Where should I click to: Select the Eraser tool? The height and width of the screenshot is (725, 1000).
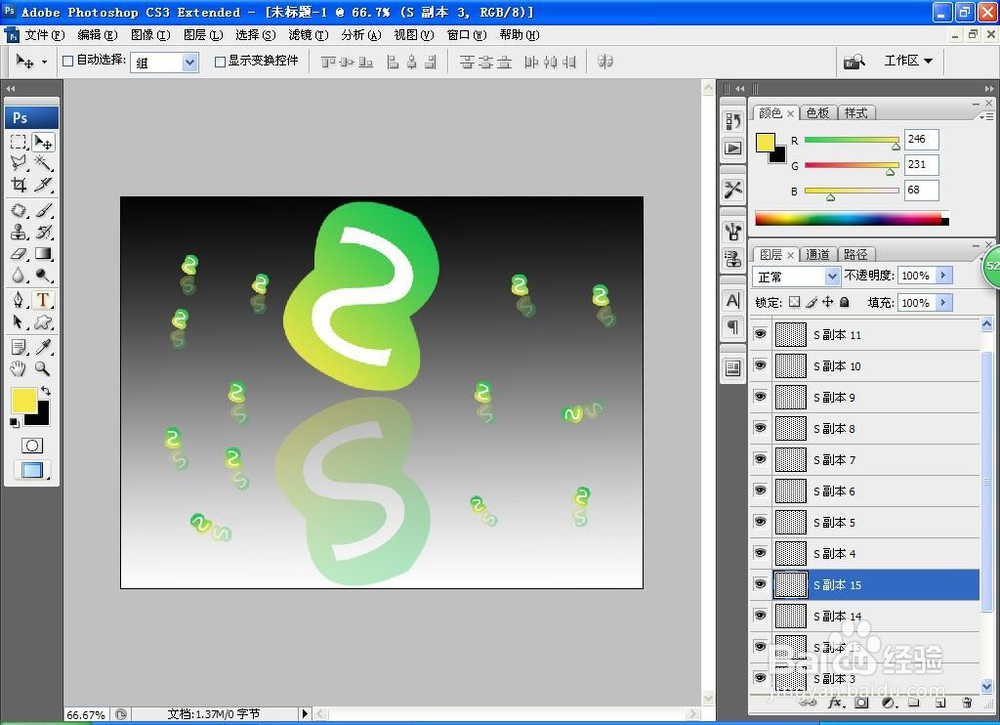[18, 254]
